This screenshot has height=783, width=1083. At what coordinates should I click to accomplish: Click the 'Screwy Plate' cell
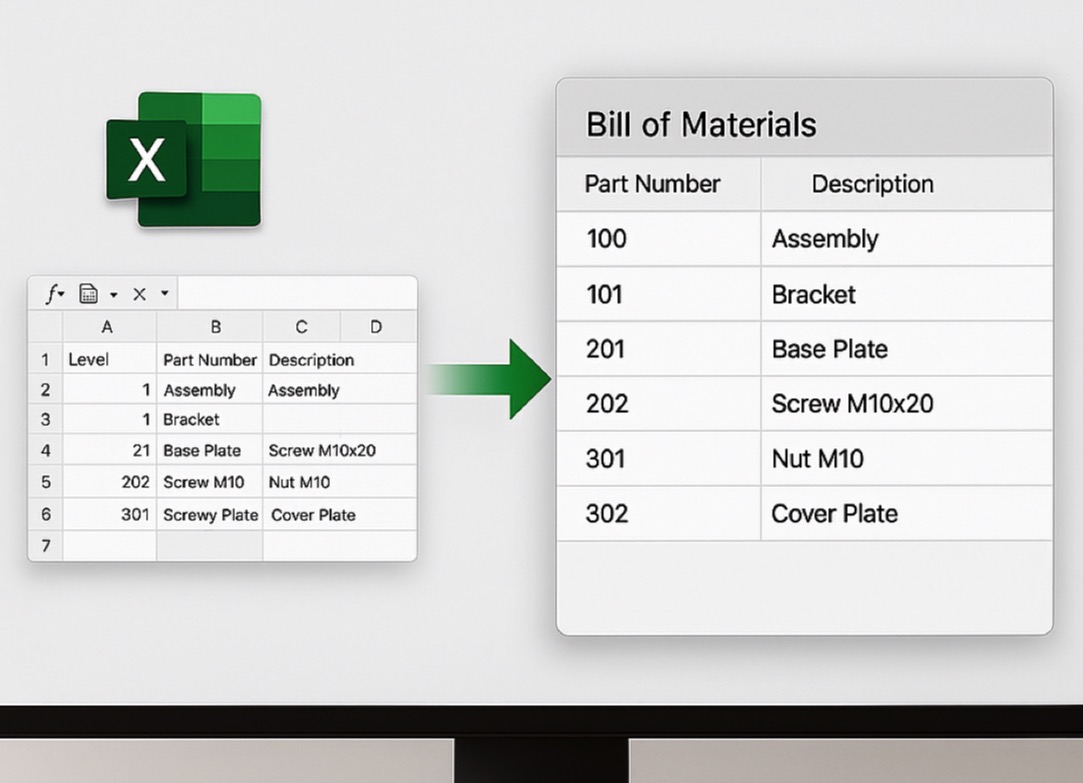tap(210, 515)
